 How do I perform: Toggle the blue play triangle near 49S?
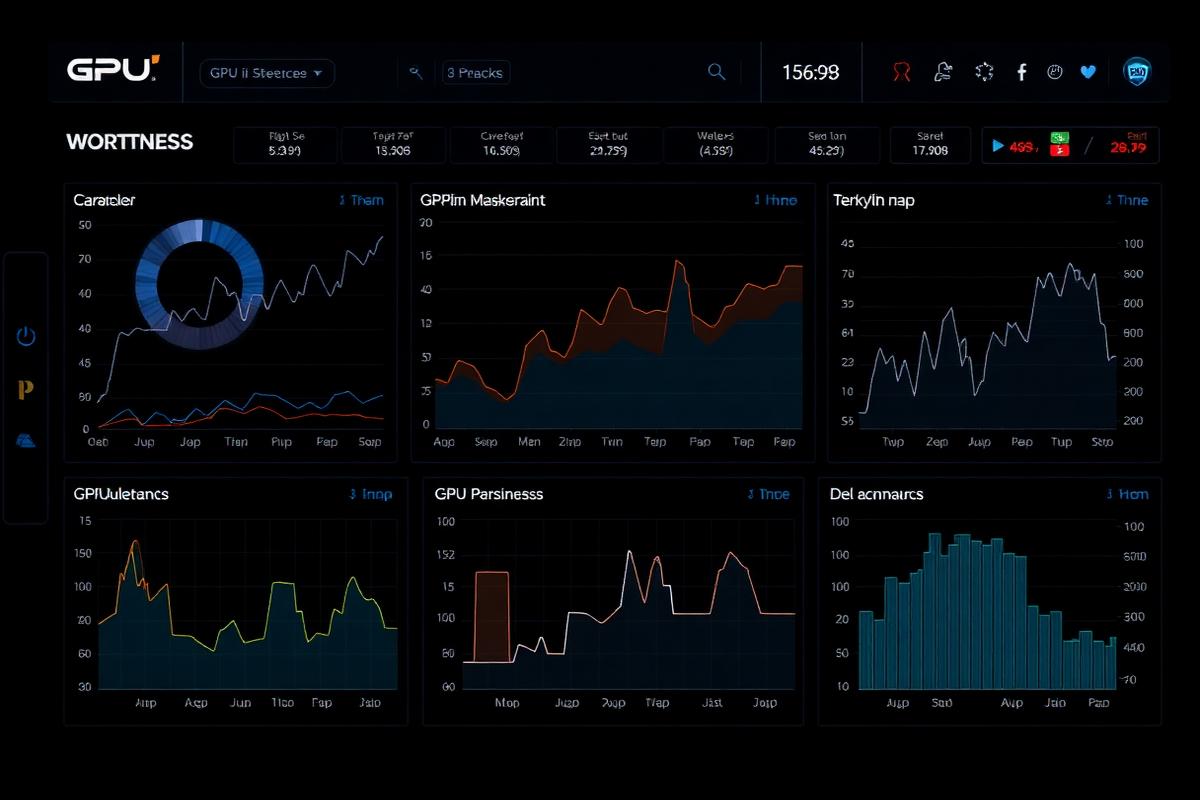coord(997,145)
